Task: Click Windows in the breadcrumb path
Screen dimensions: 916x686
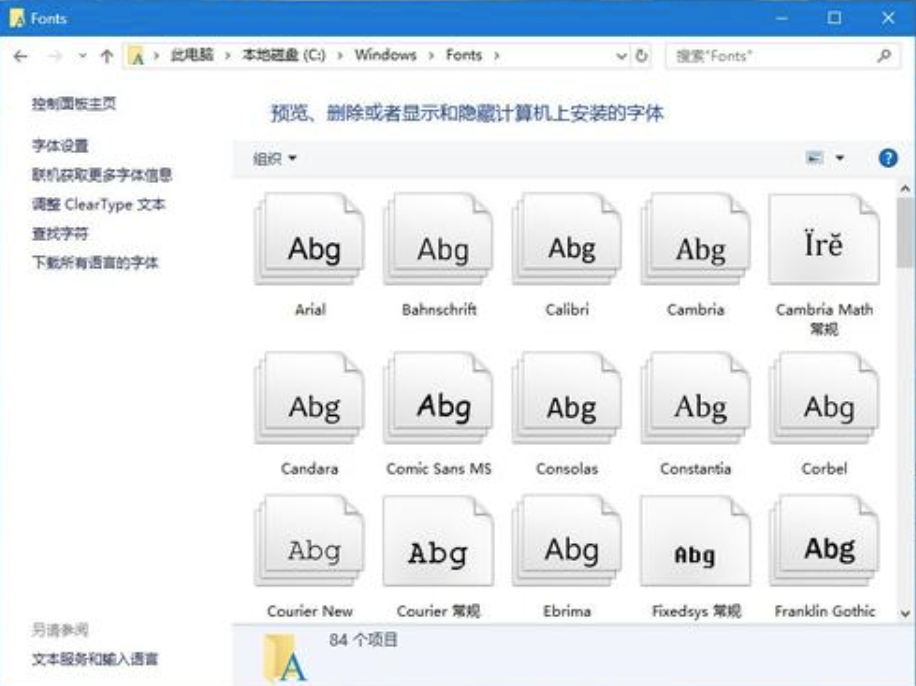Action: click(386, 55)
